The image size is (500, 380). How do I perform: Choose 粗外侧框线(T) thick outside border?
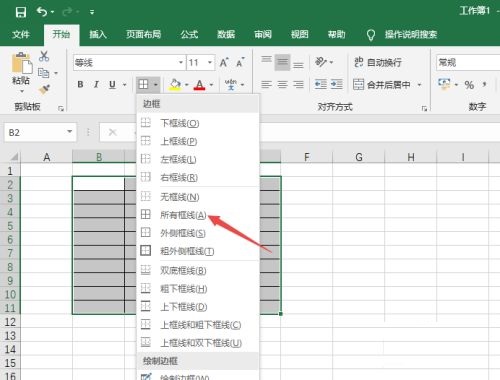[198, 251]
